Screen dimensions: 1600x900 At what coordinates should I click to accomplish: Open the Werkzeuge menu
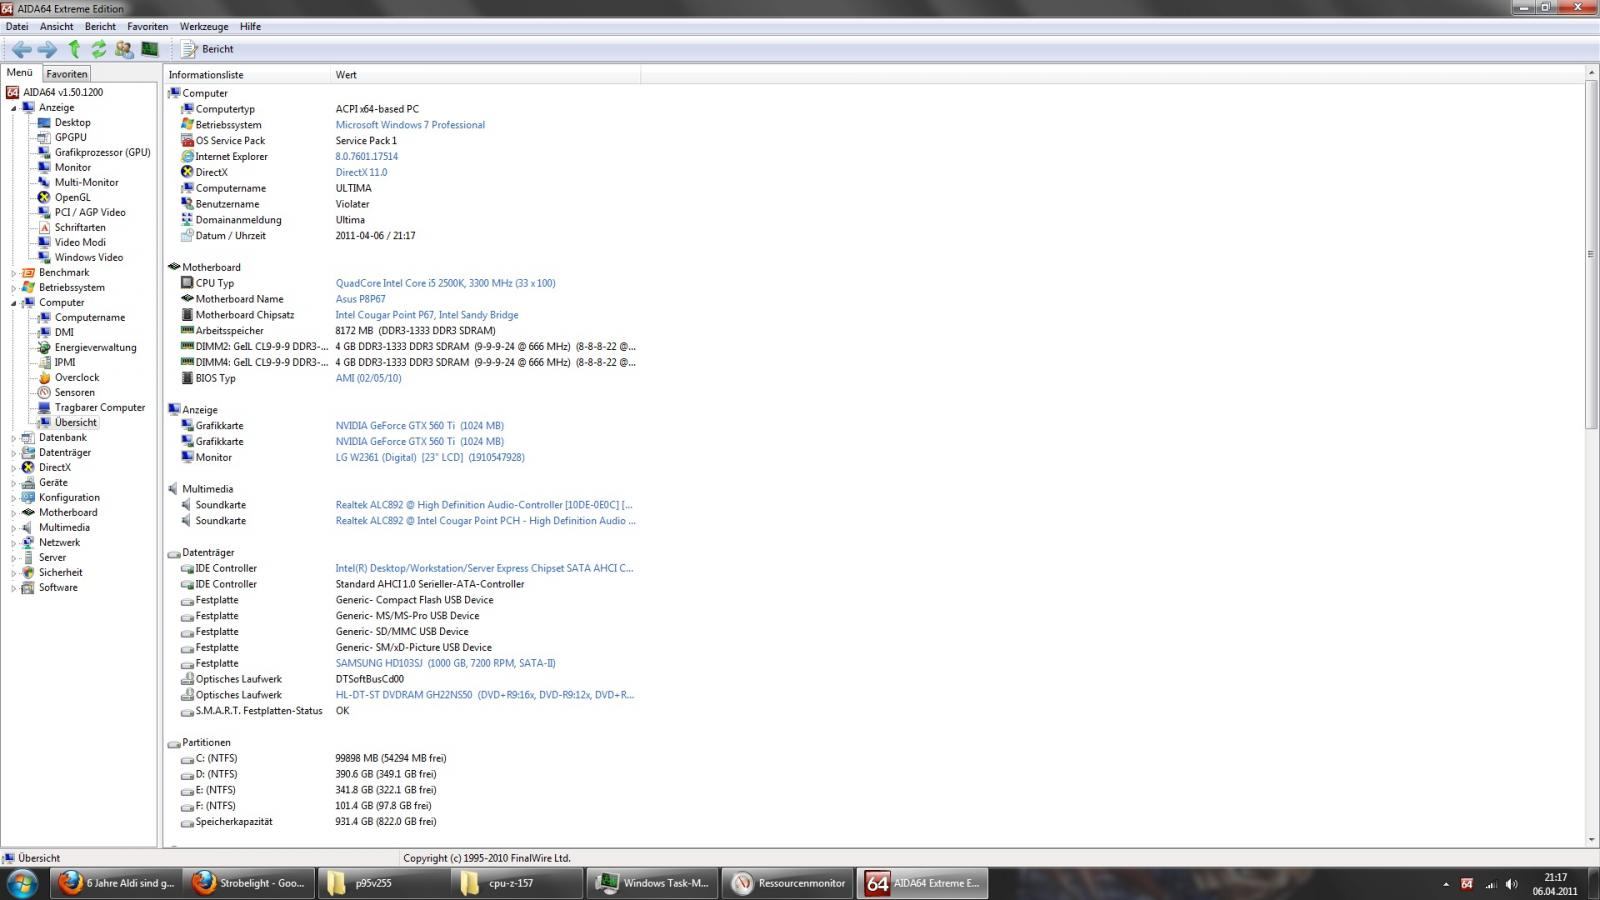pos(204,27)
